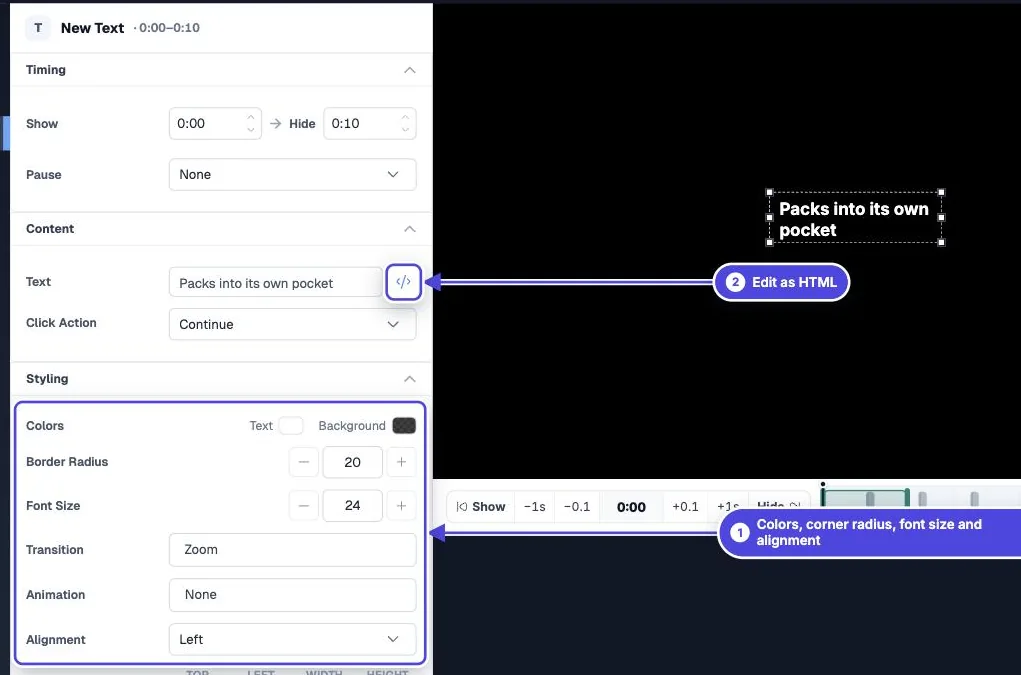Image resolution: width=1021 pixels, height=675 pixels.
Task: Step forward with the +0.1 button
Action: tap(685, 507)
